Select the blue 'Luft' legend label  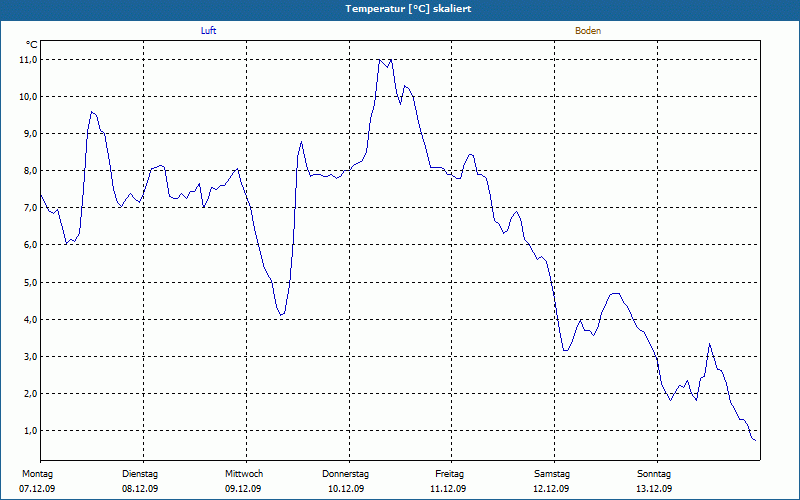click(x=208, y=31)
